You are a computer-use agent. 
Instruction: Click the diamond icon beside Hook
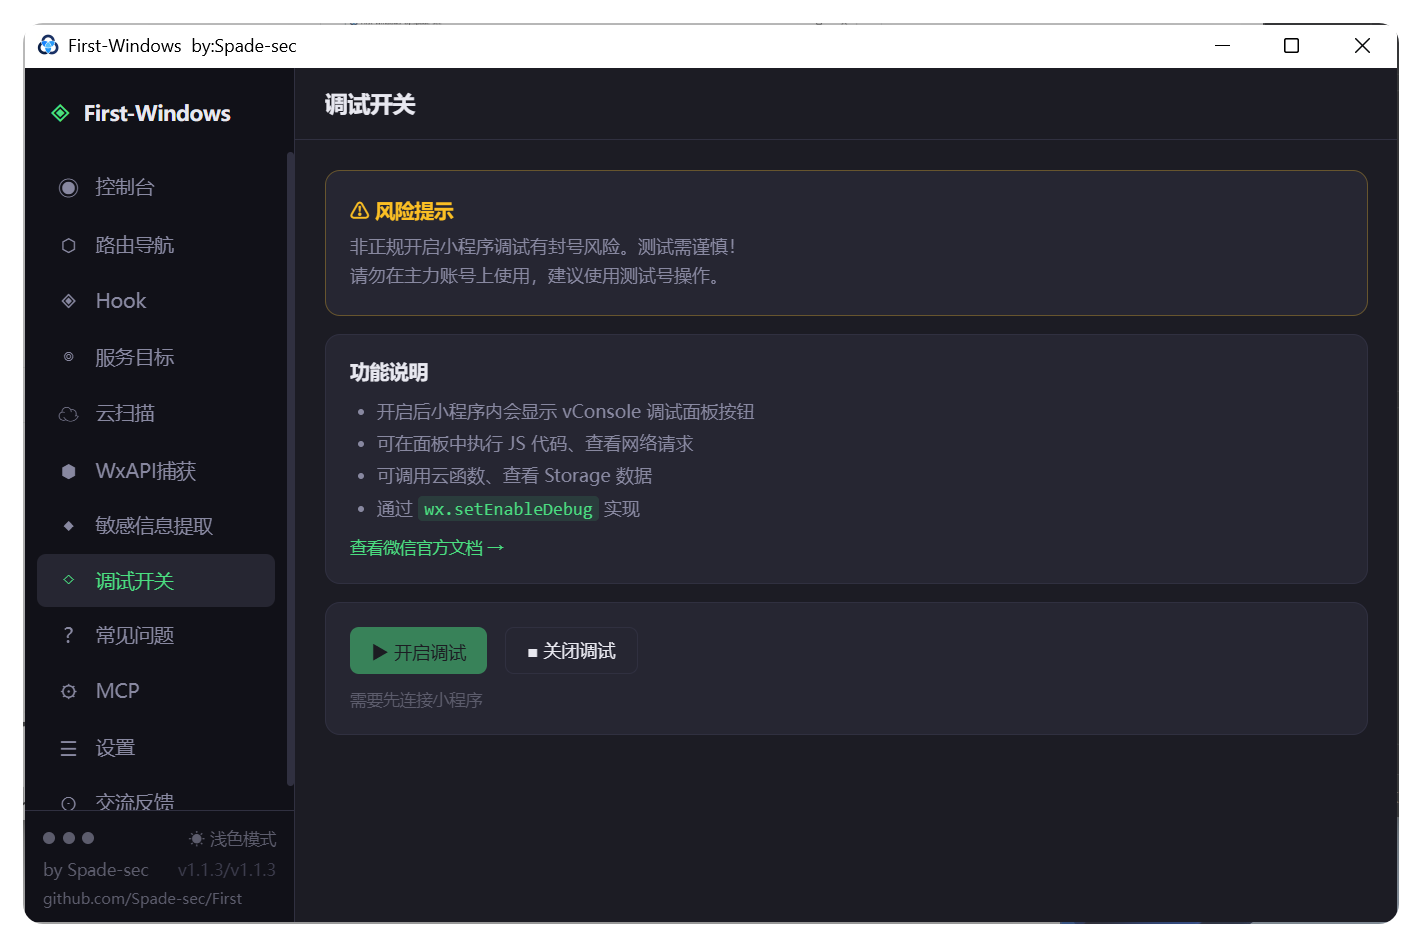68,301
